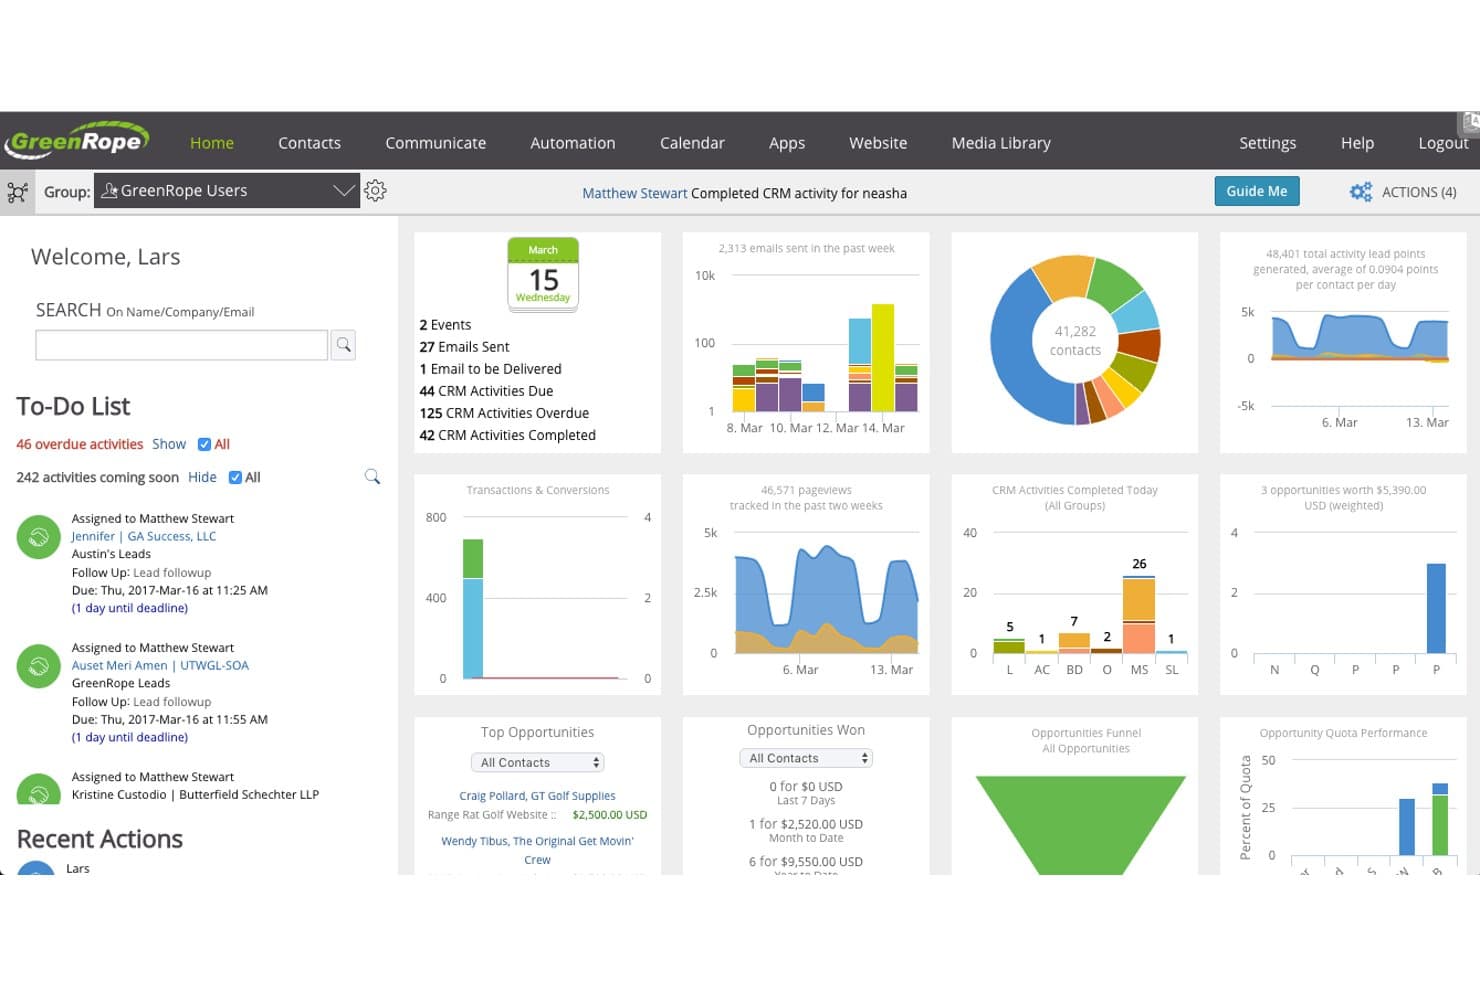
Task: Toggle the coming soon activities All checkbox
Action: 235,477
